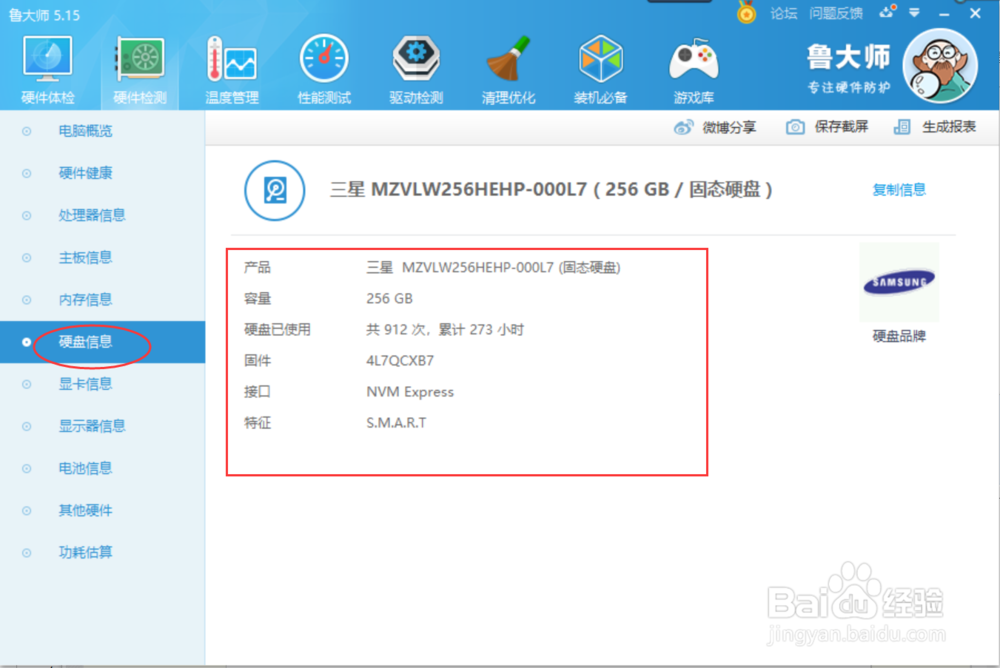Screen dimensions: 1000x668
Task: Click 生成报表 button text
Action: [x=949, y=127]
